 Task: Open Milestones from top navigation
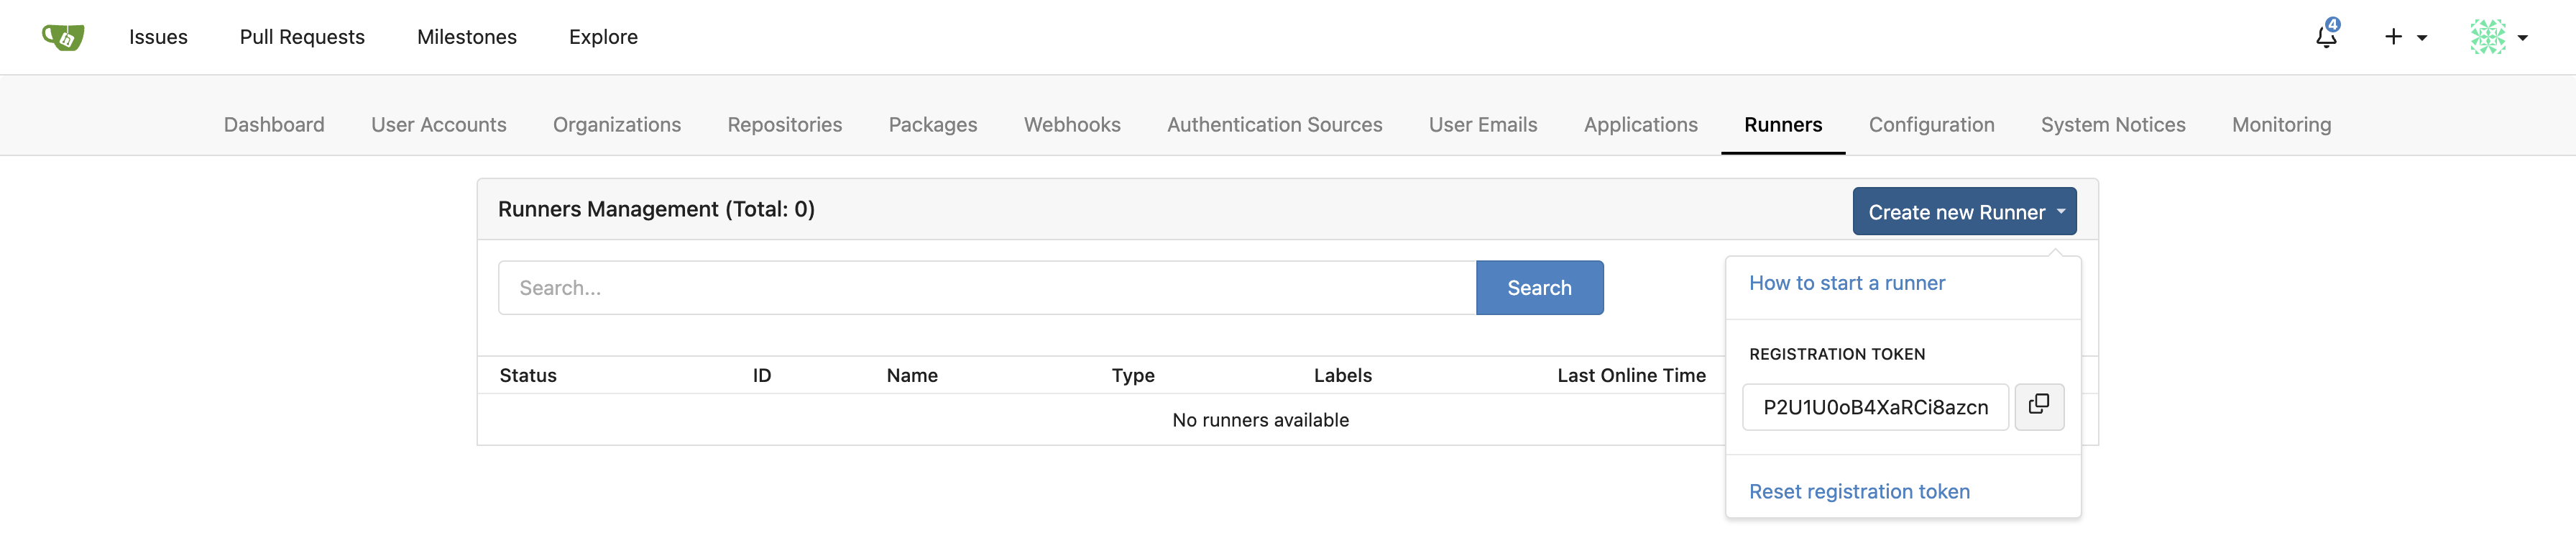[466, 37]
